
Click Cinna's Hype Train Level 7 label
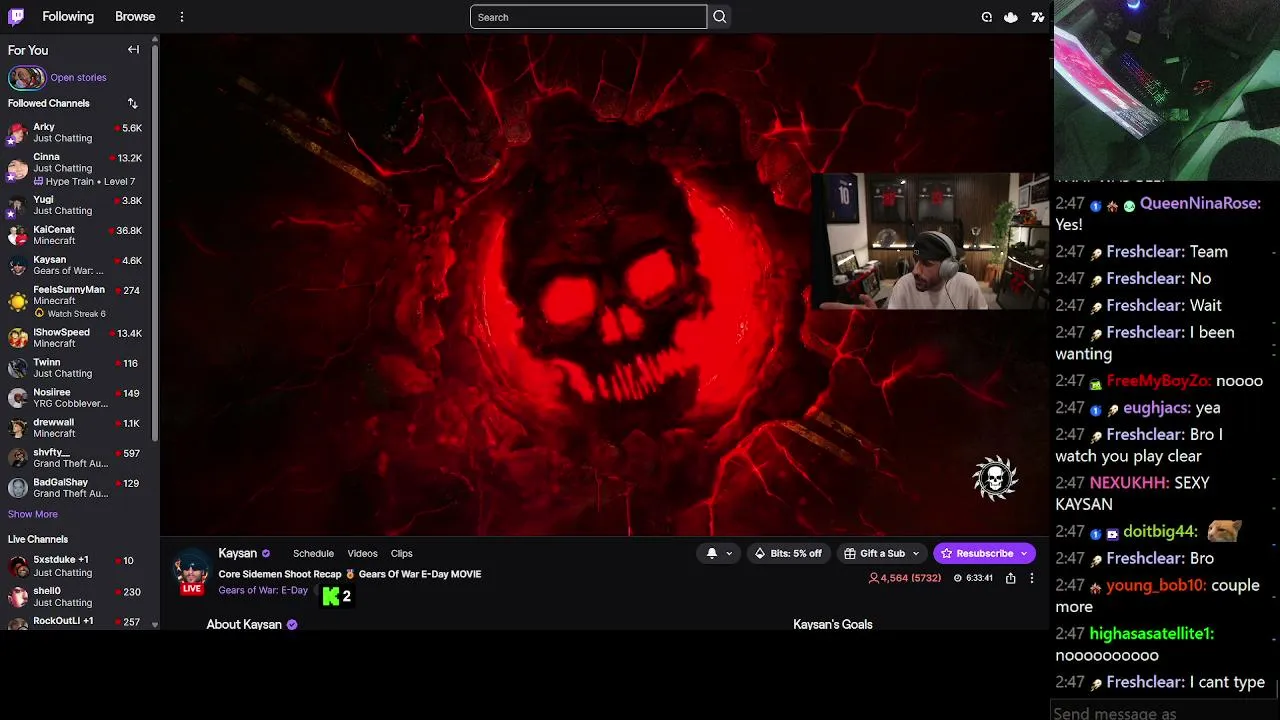coord(84,181)
